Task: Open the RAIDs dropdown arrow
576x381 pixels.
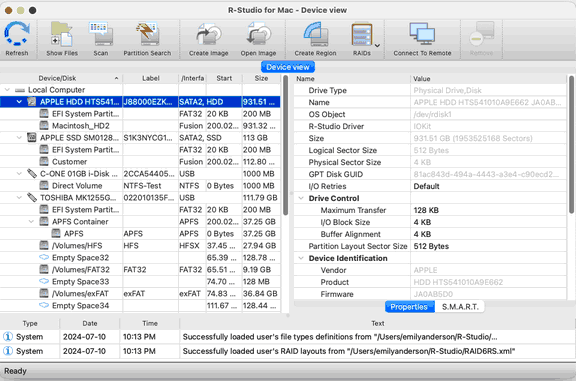Action: tap(377, 46)
